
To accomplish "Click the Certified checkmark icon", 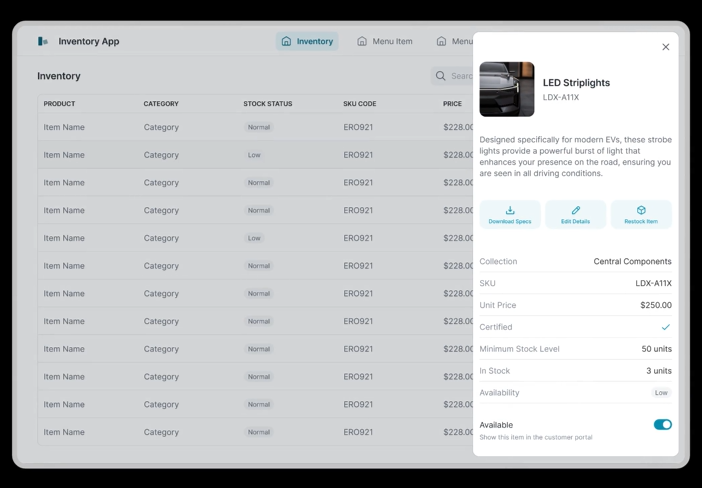I will [665, 327].
